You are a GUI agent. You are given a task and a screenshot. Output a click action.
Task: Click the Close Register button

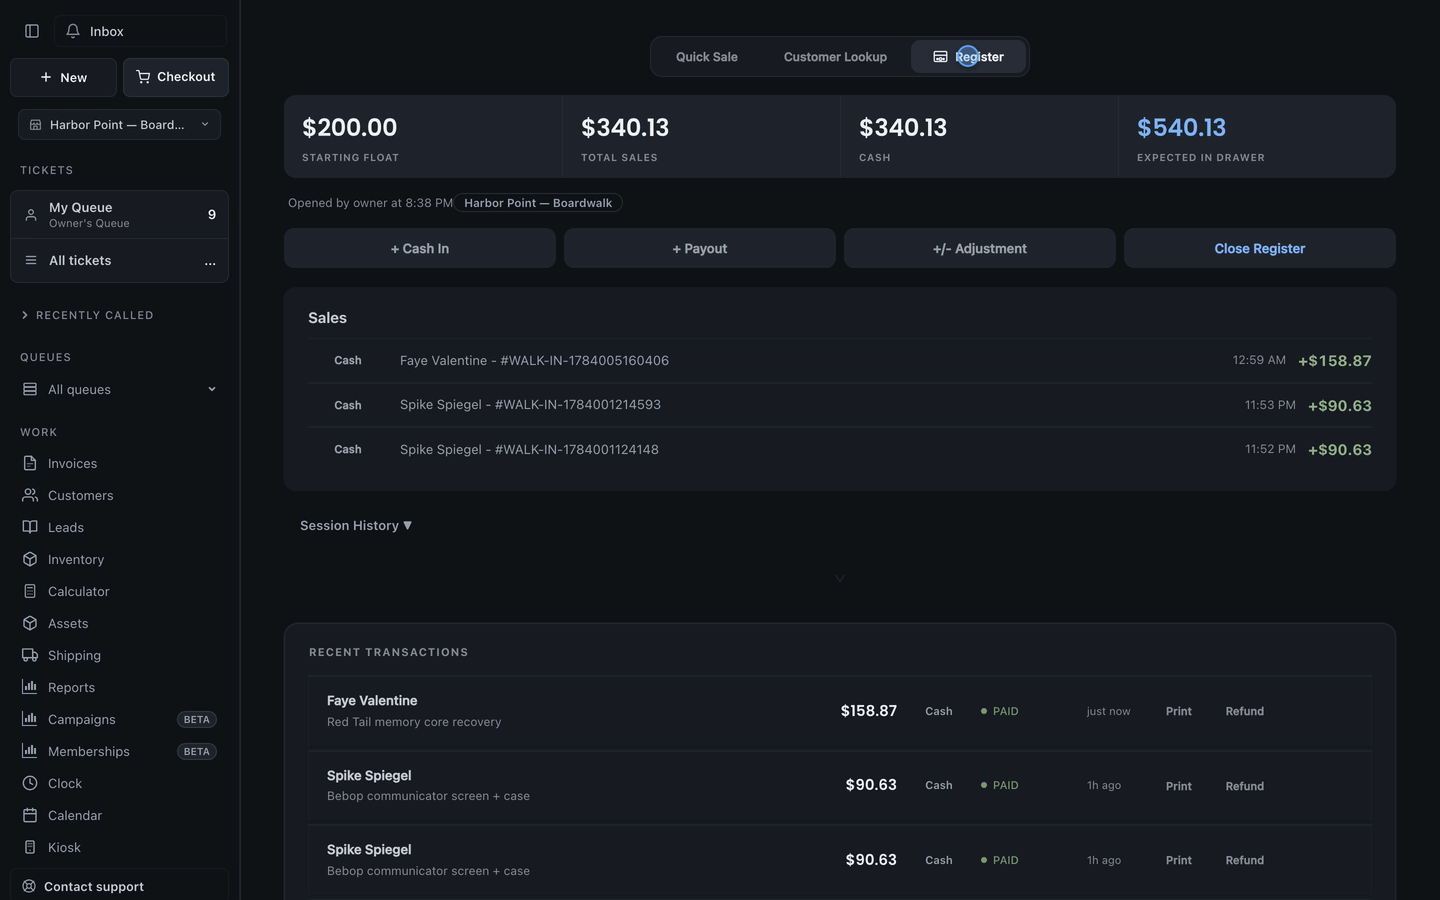1260,248
